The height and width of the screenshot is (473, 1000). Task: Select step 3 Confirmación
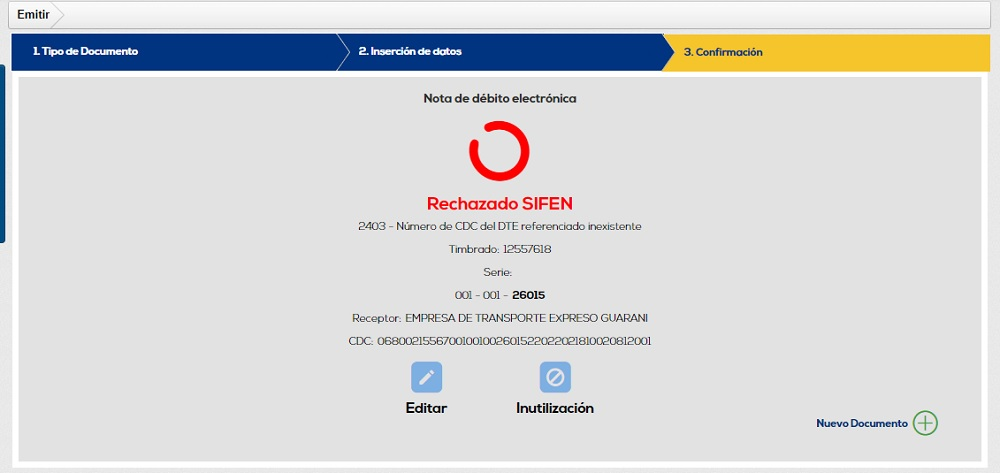click(723, 52)
